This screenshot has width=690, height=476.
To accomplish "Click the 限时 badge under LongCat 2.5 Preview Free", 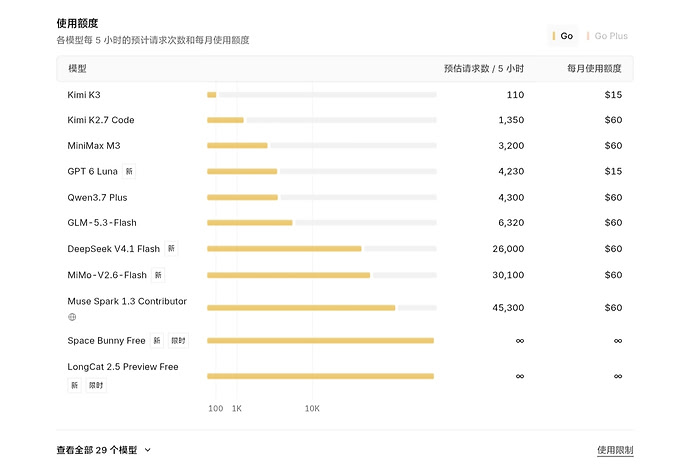I will (96, 385).
